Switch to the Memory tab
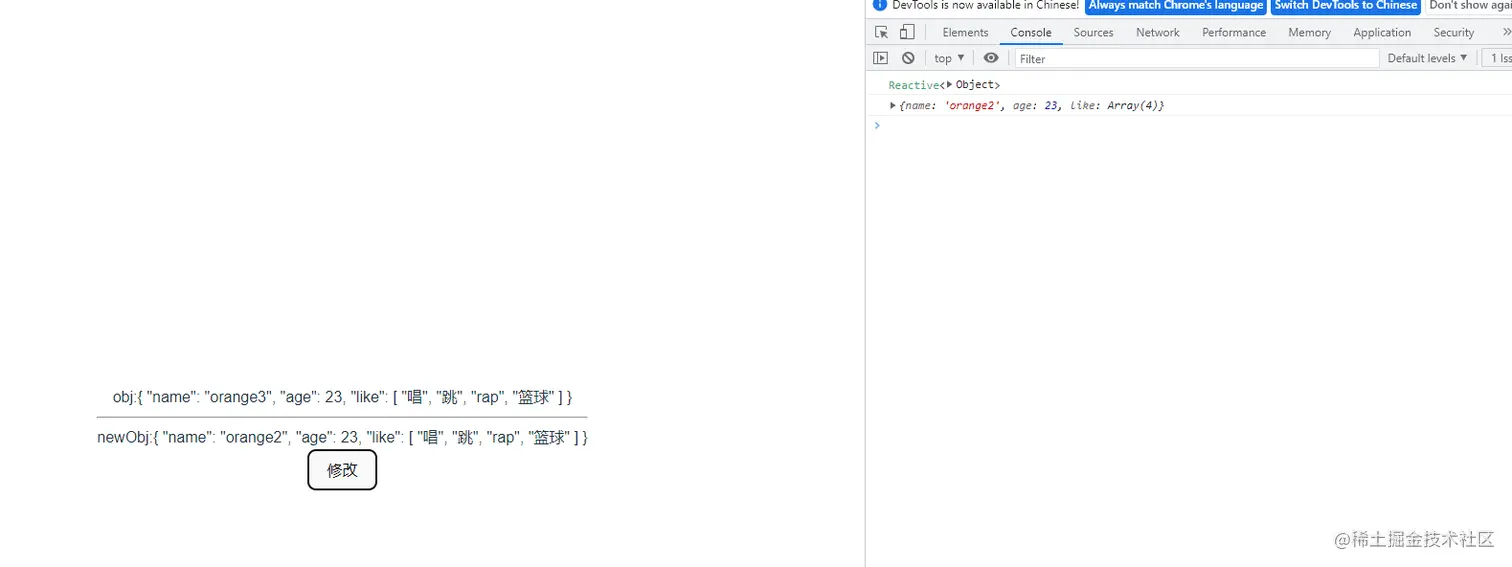The image size is (1512, 567). click(1309, 32)
